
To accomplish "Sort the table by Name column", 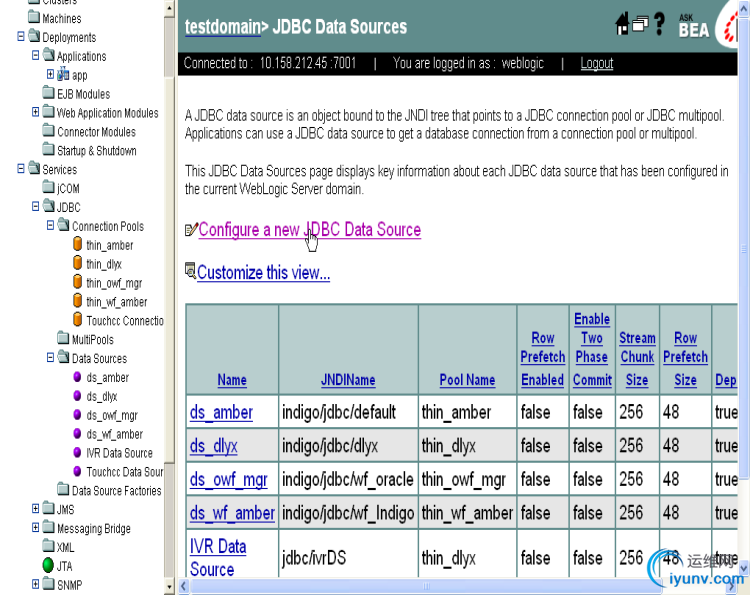I will tap(232, 380).
